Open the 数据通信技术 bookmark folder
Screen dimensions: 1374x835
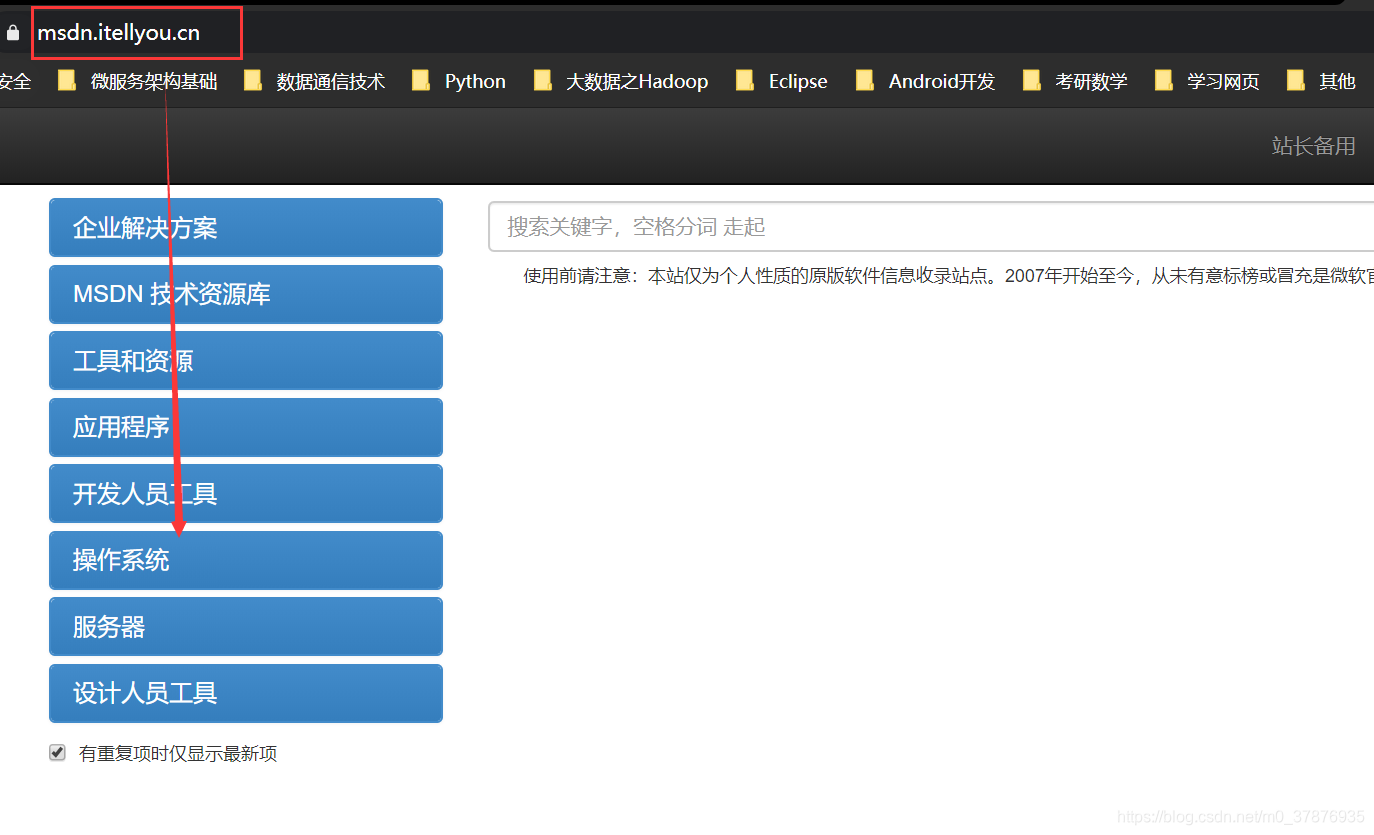pos(315,81)
